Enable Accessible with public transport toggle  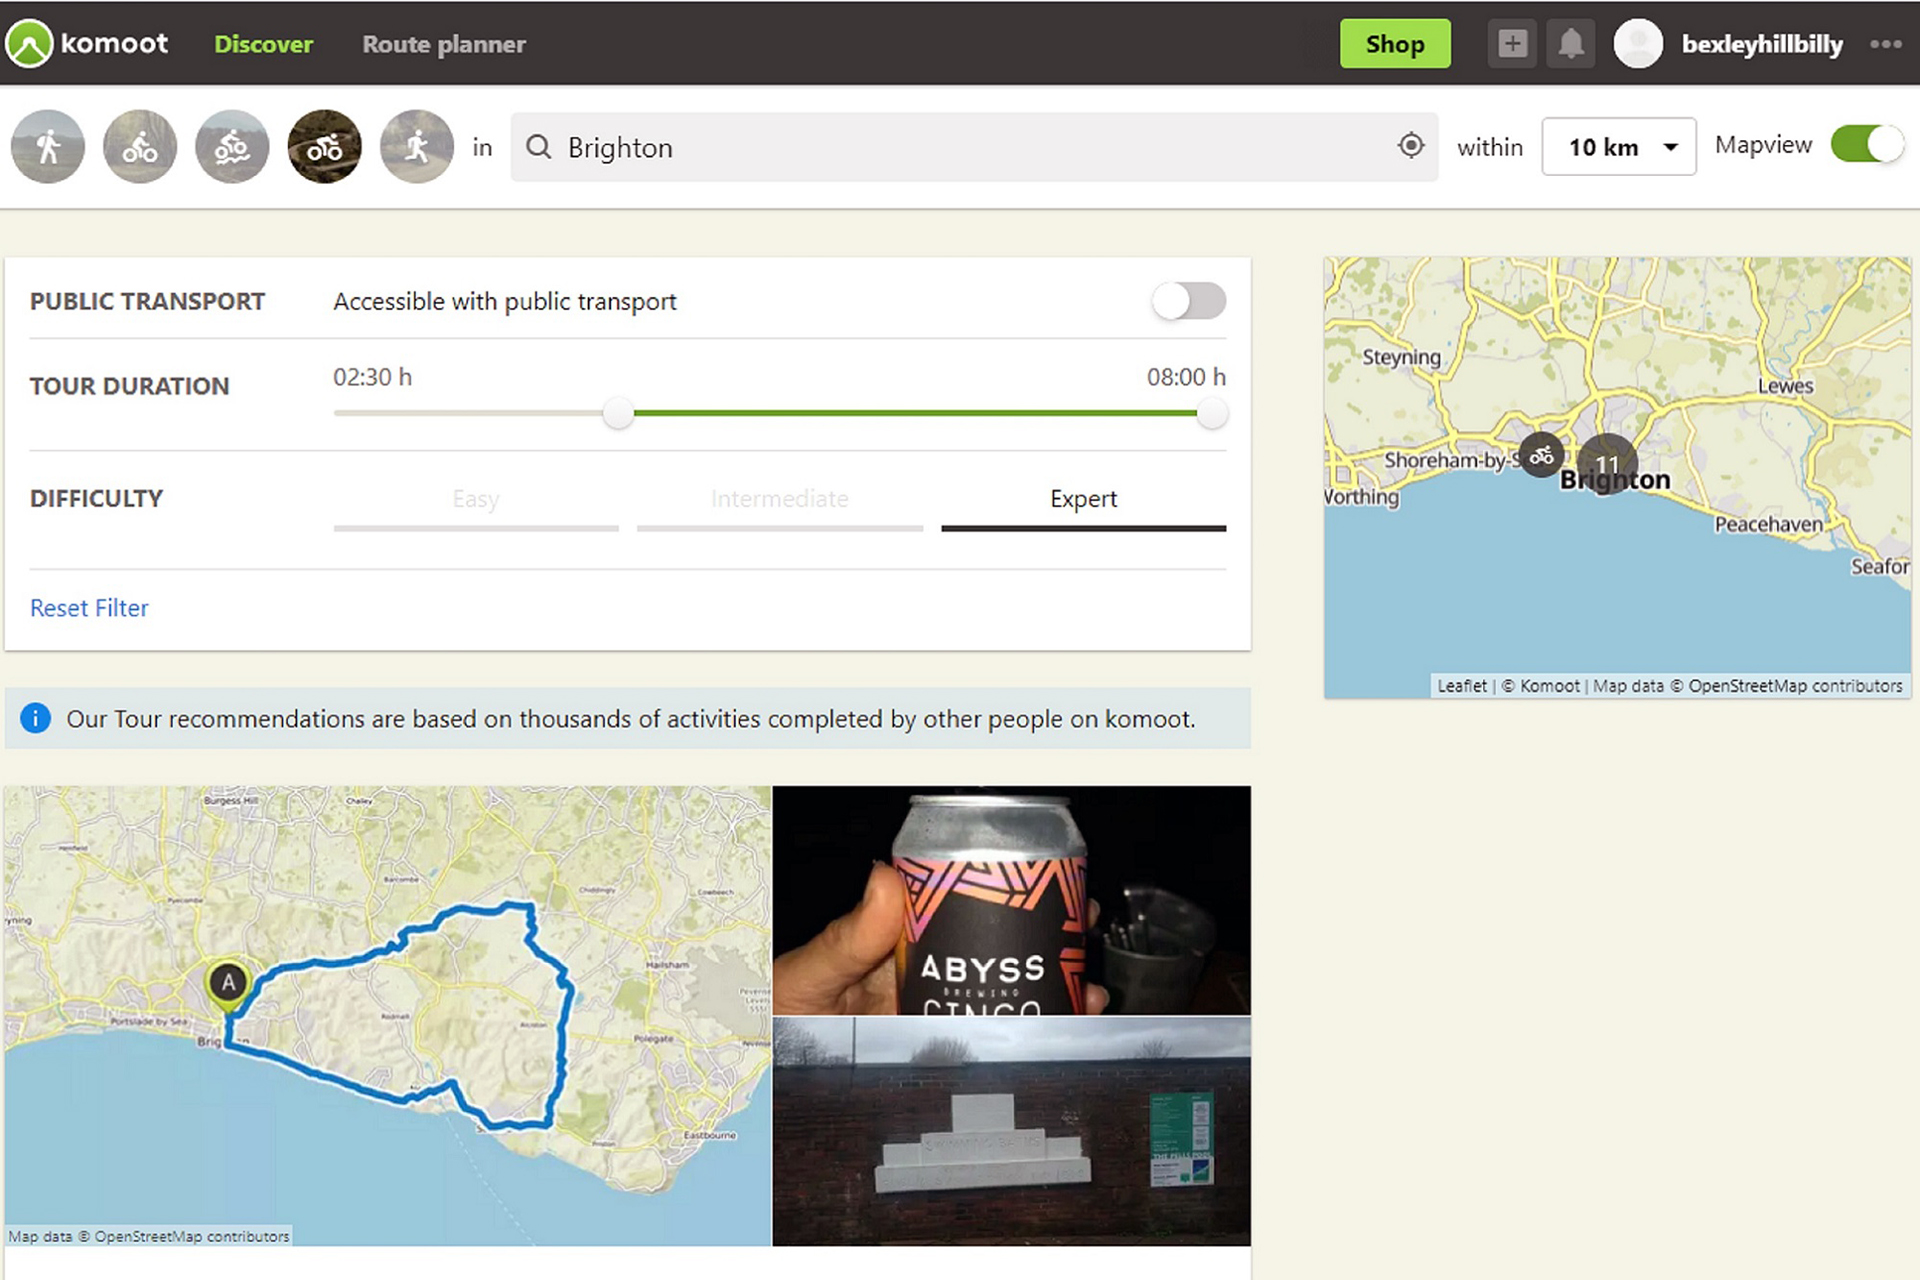(x=1188, y=301)
